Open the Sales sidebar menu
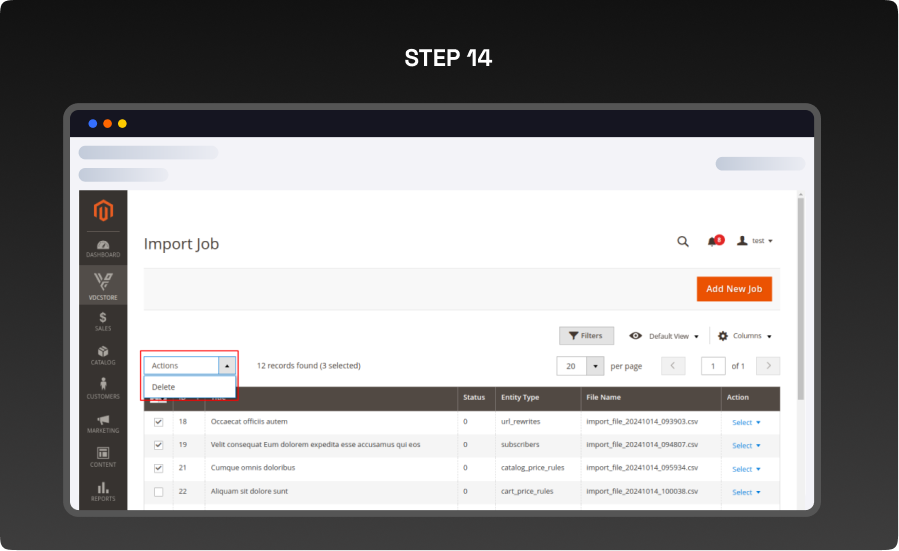The height and width of the screenshot is (551, 899). pos(103,321)
